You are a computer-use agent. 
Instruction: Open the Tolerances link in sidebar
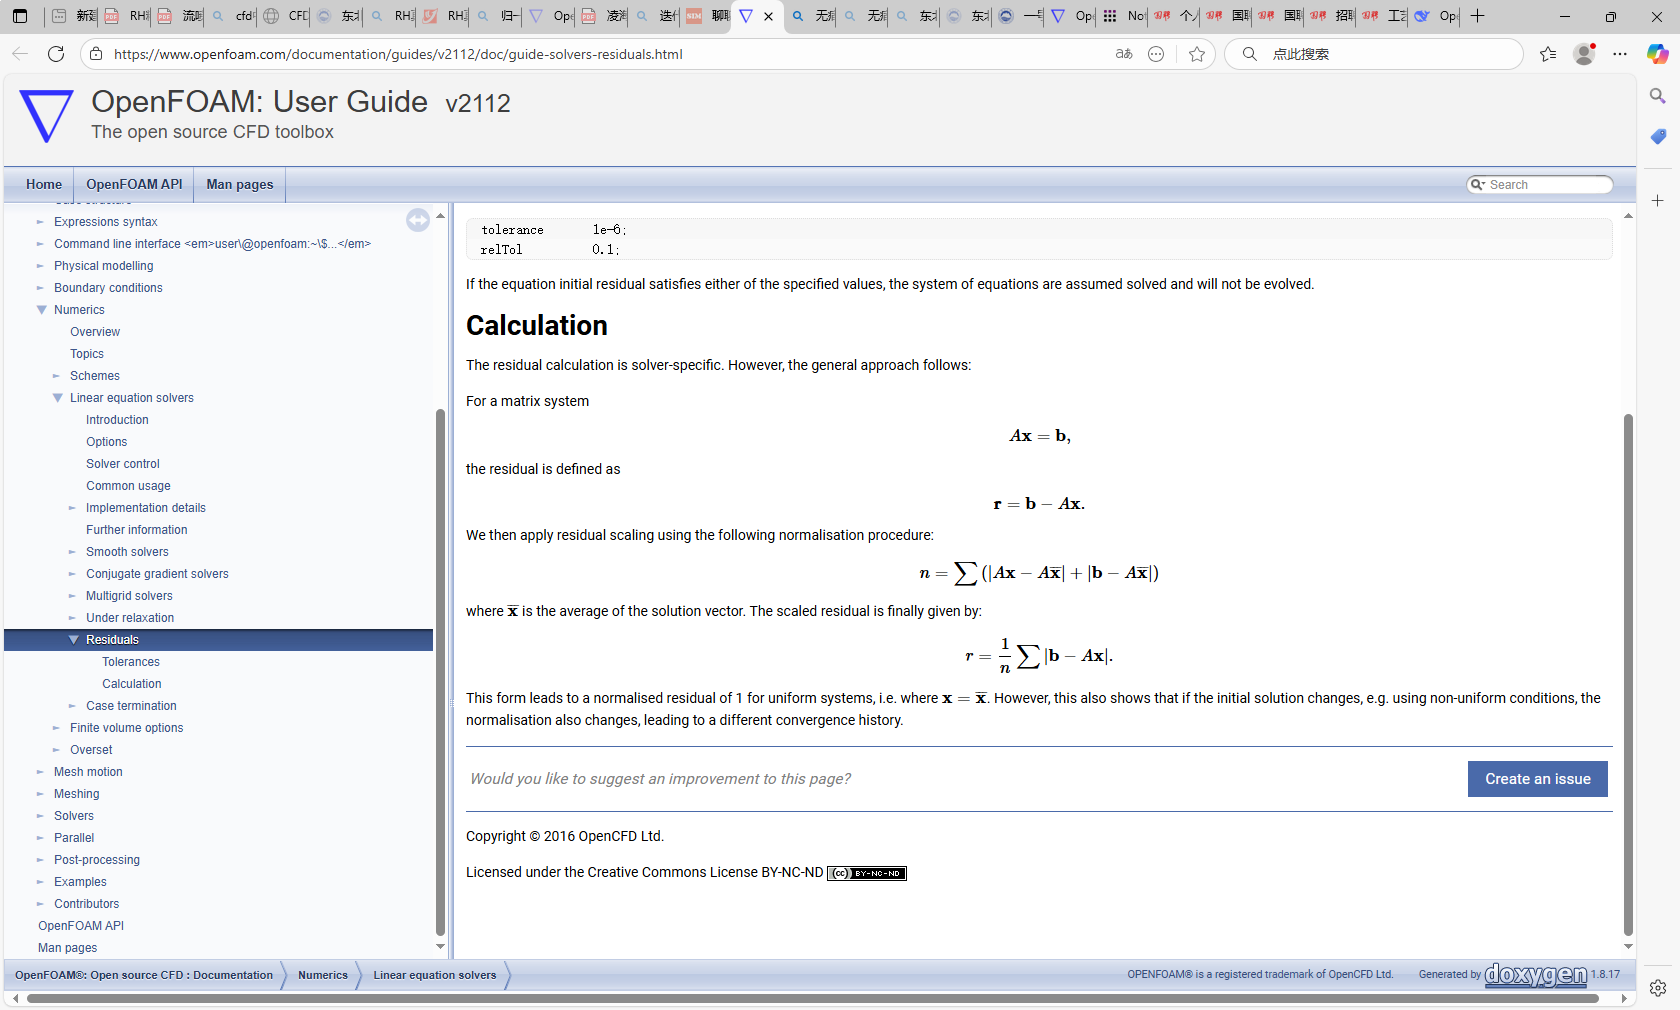(x=131, y=662)
